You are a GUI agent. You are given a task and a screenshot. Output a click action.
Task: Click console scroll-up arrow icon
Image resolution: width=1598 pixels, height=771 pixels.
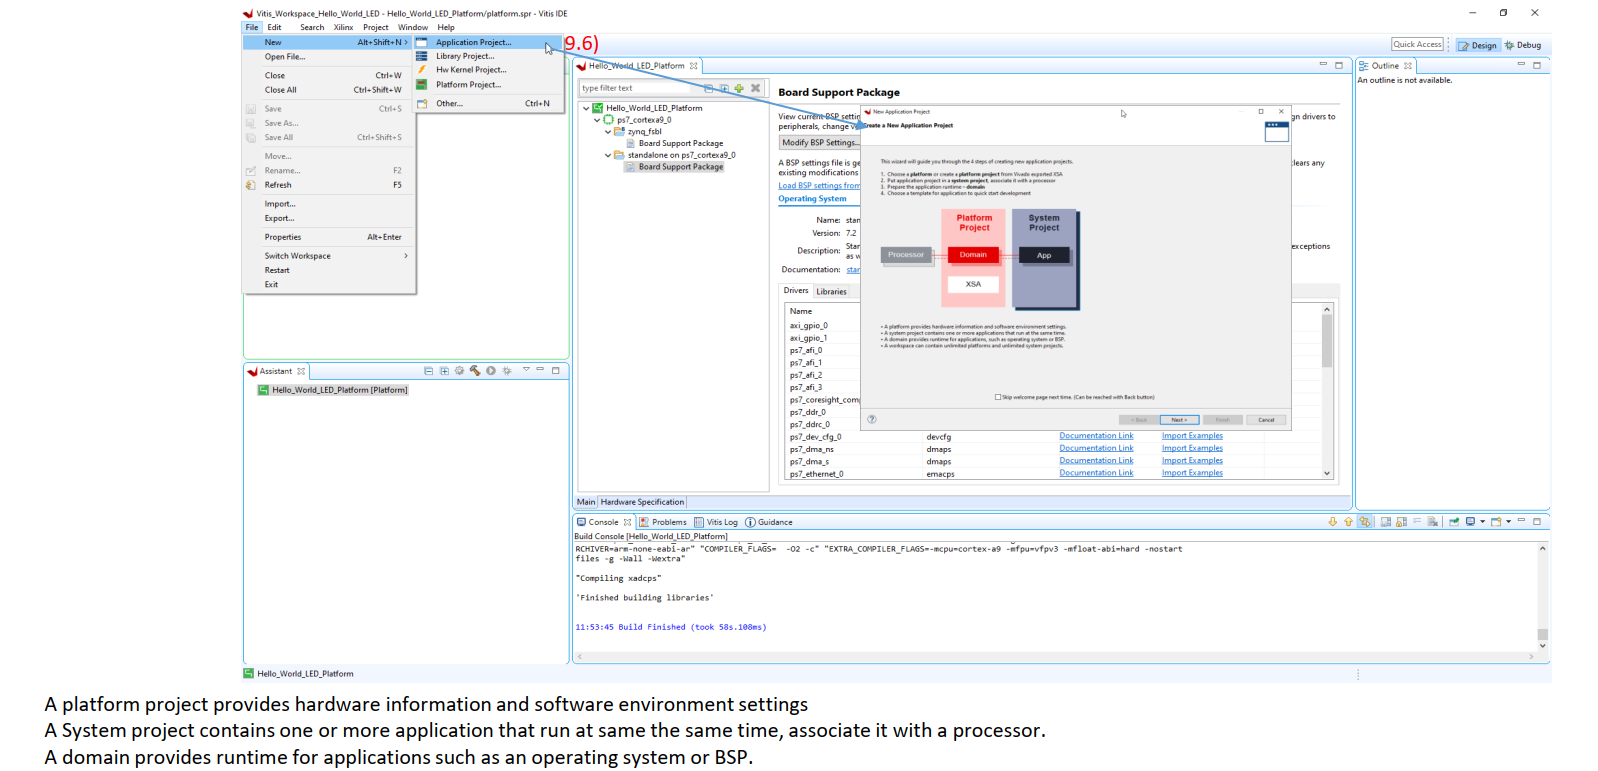pyautogui.click(x=1348, y=521)
